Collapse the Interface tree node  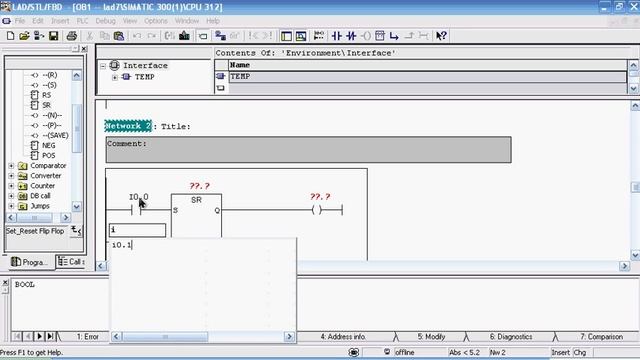pyautogui.click(x=103, y=66)
